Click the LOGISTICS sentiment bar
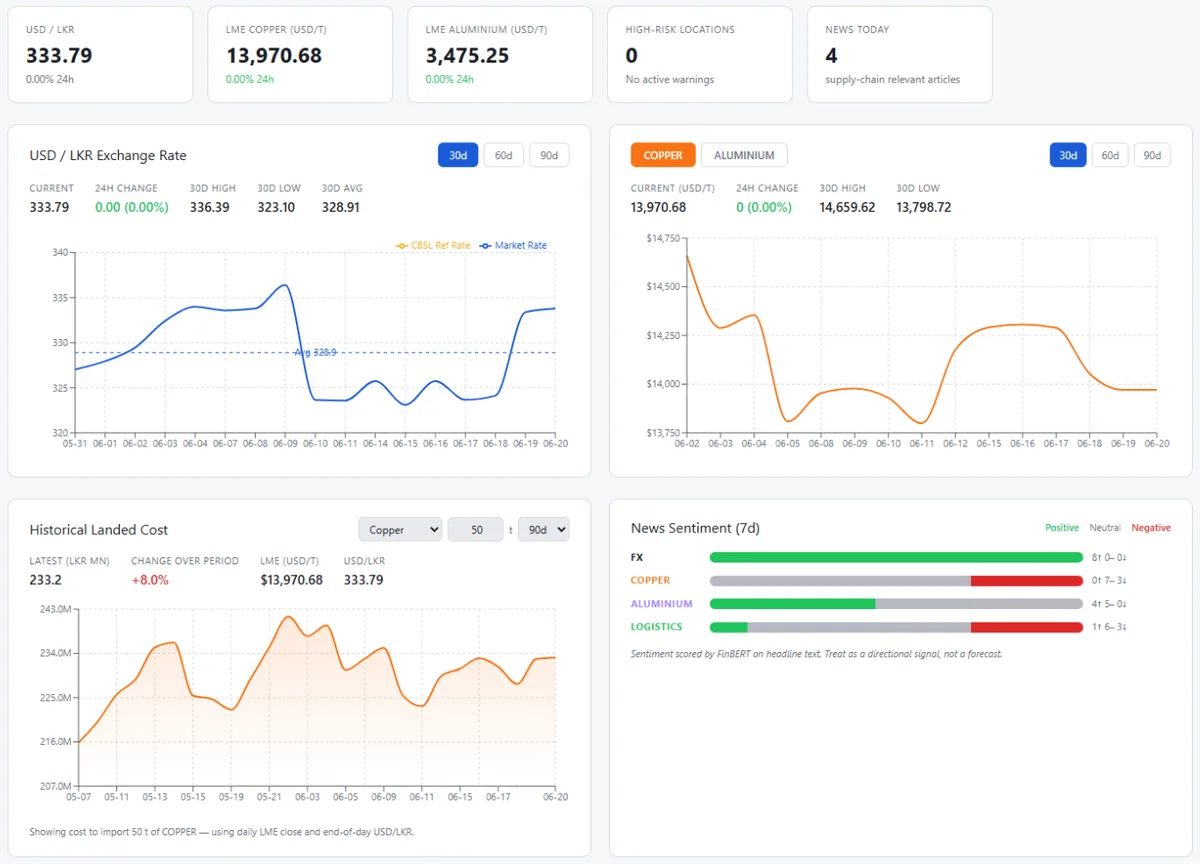The height and width of the screenshot is (864, 1200). pos(896,627)
